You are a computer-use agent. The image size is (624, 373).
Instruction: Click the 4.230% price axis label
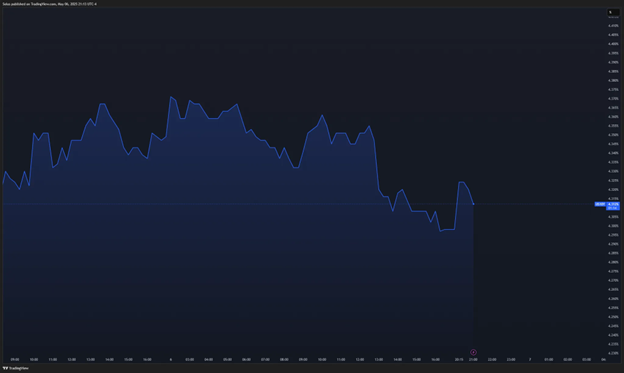click(613, 353)
